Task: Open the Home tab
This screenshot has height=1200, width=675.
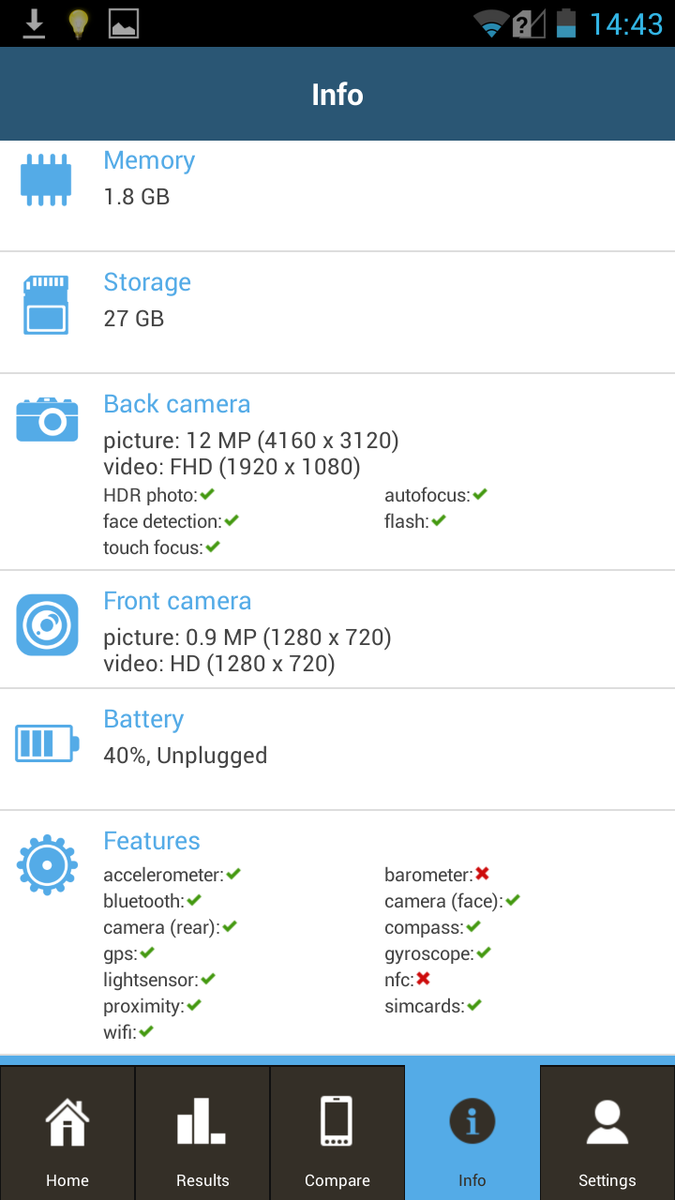Action: (67, 1133)
